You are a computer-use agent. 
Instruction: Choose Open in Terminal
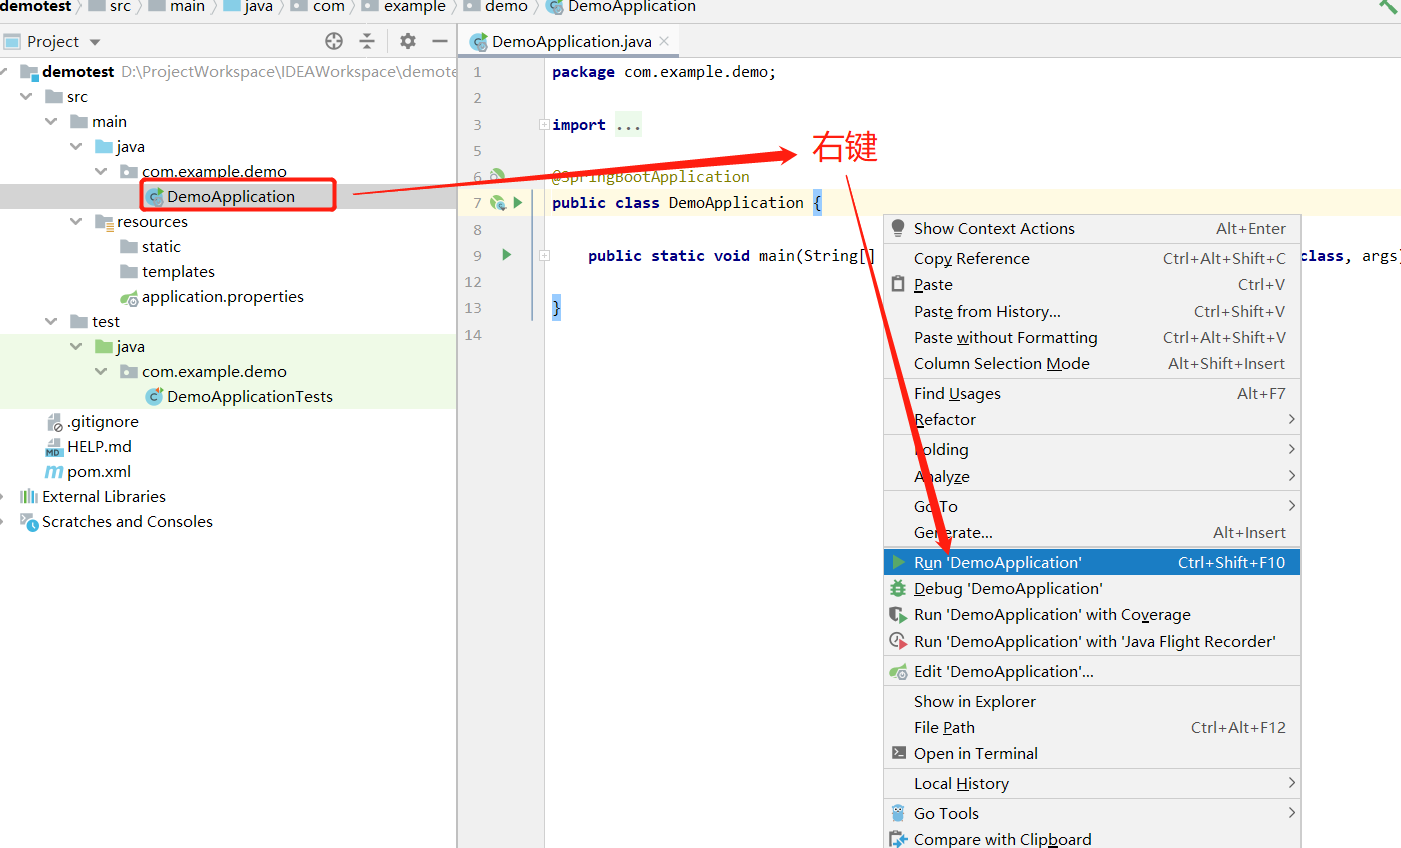1092,753
